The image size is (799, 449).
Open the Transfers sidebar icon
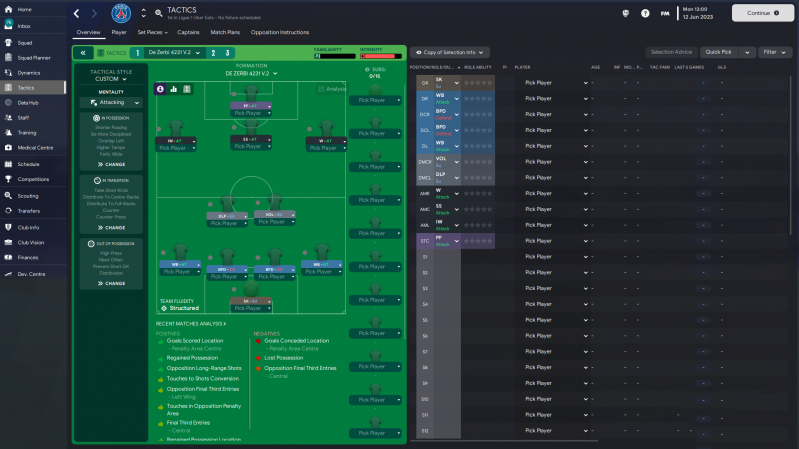coord(9,211)
